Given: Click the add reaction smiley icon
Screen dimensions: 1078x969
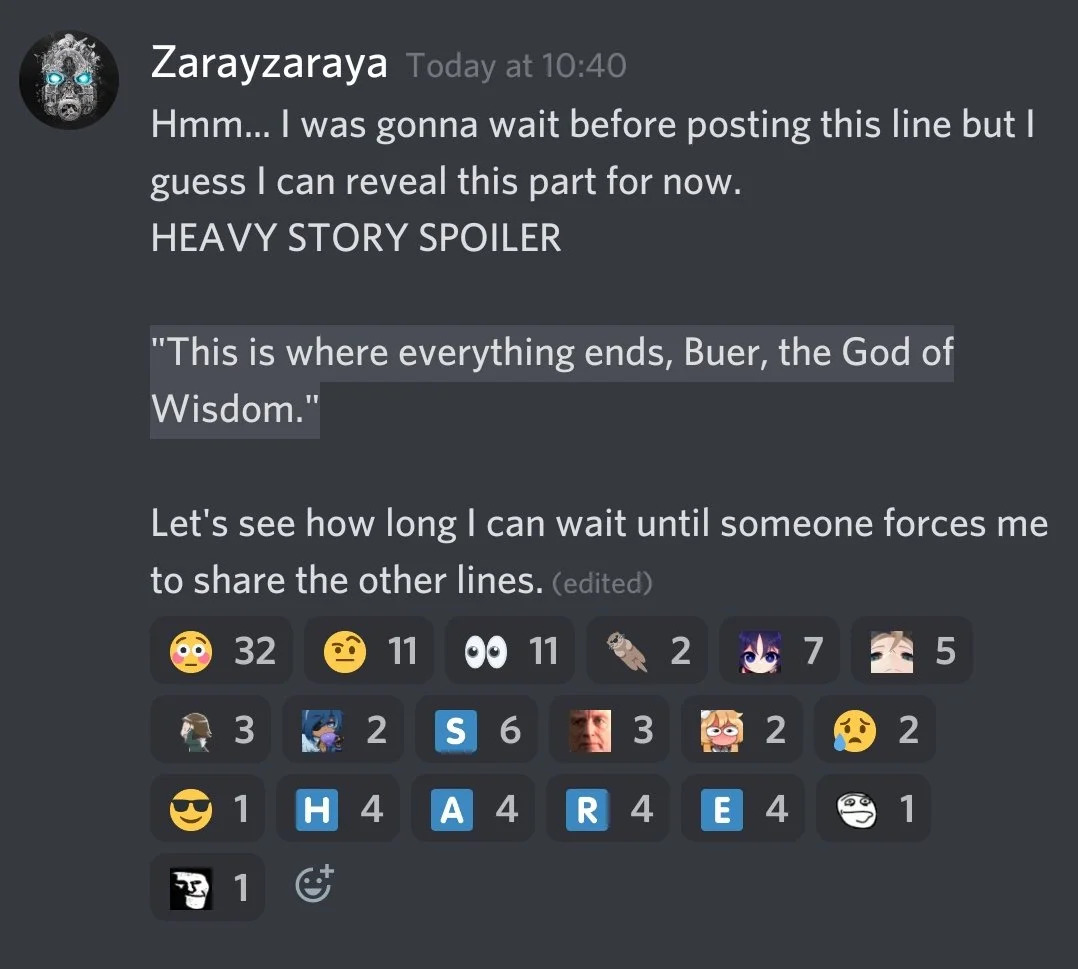Looking at the screenshot, I should tap(314, 884).
